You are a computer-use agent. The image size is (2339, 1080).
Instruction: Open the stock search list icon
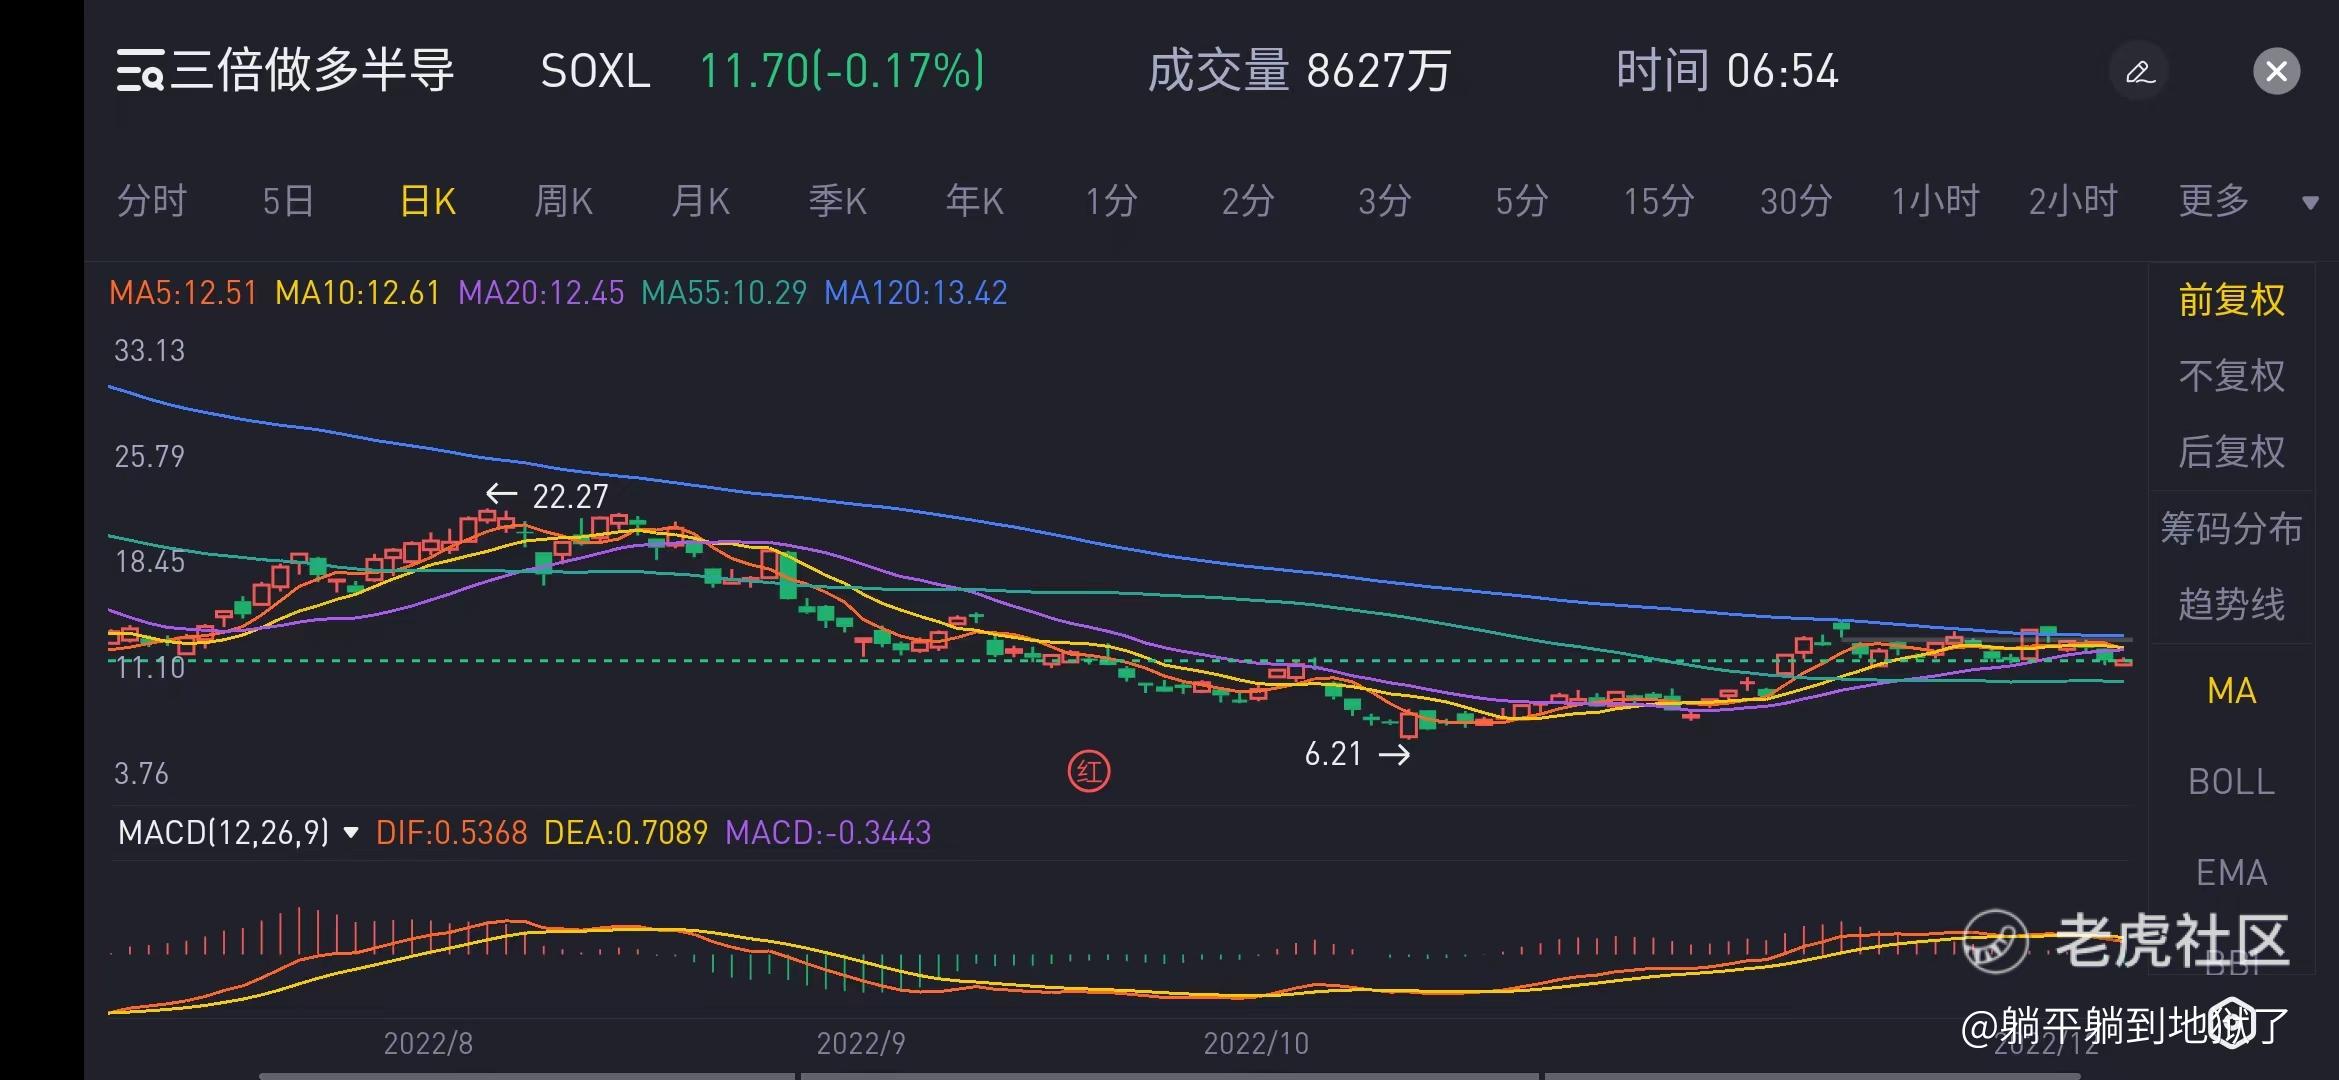click(139, 71)
